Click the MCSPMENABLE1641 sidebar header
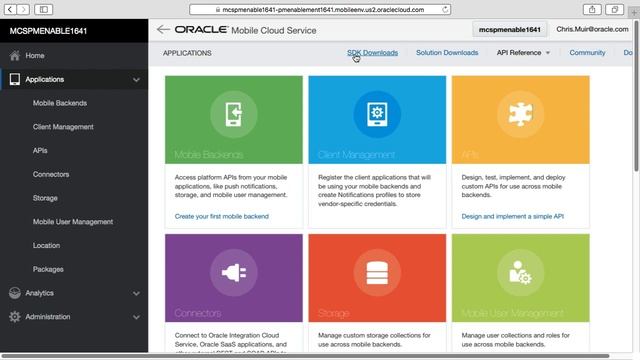 [x=48, y=31]
